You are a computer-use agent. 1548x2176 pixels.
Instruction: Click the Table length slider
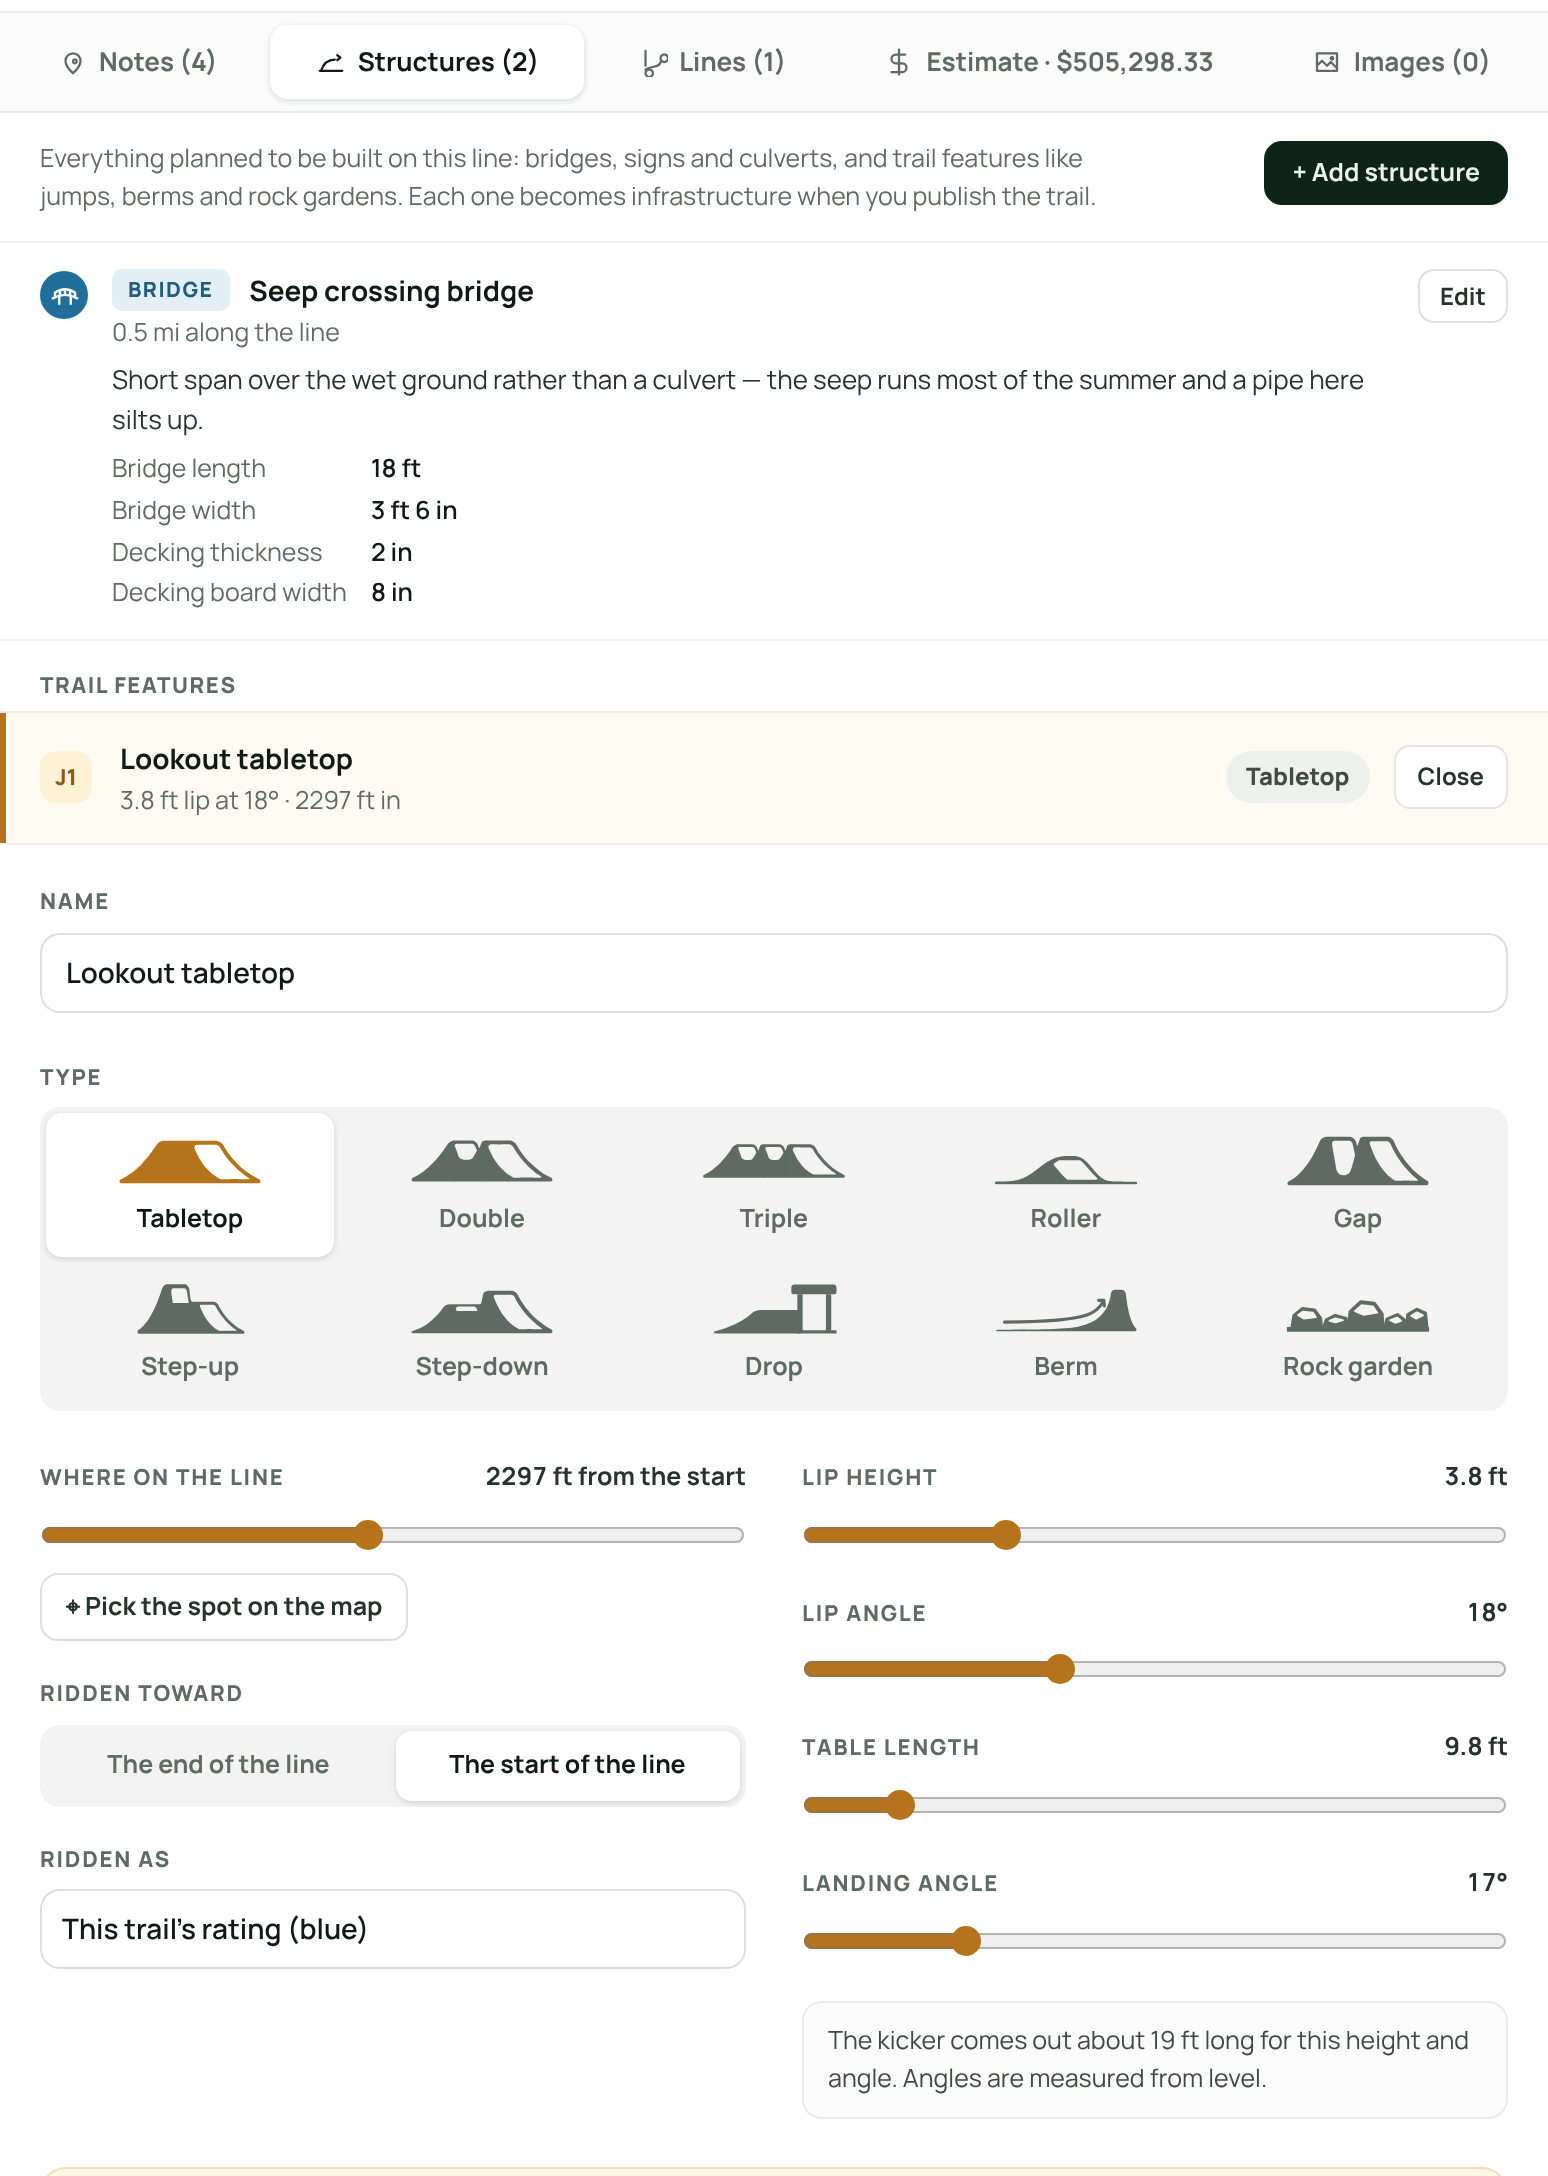coord(1155,1805)
